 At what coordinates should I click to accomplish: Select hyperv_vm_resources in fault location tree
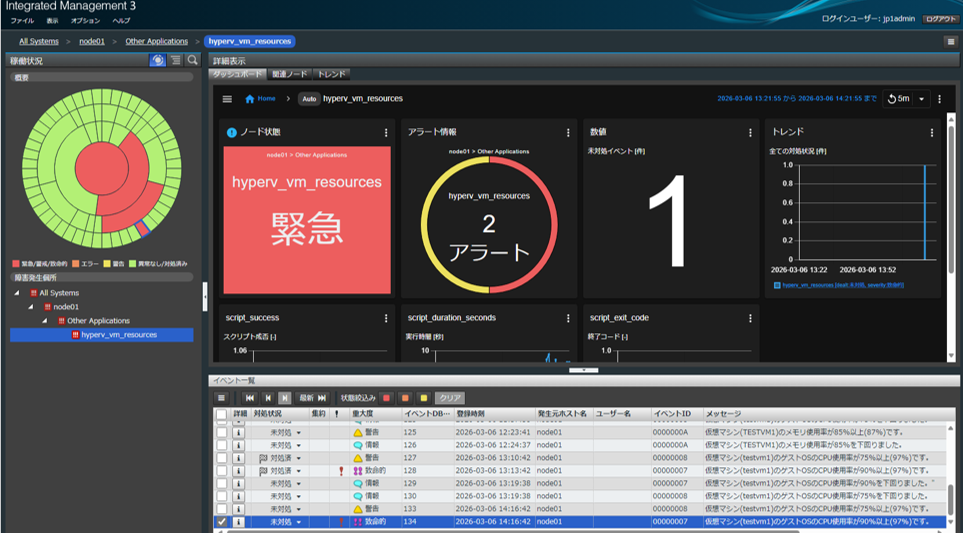[x=102, y=335]
